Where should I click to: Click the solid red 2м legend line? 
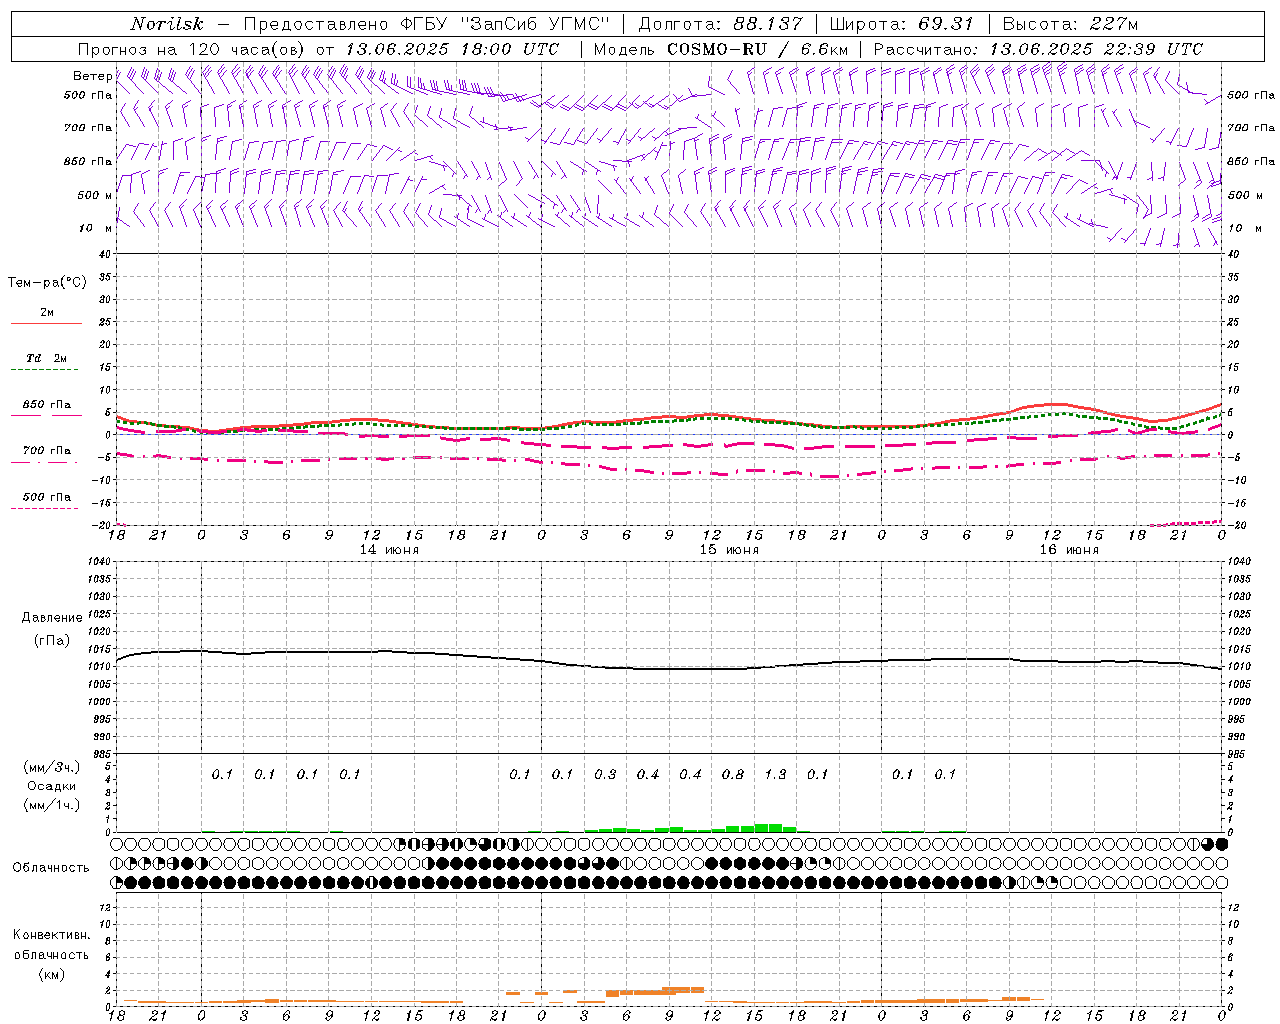46,324
